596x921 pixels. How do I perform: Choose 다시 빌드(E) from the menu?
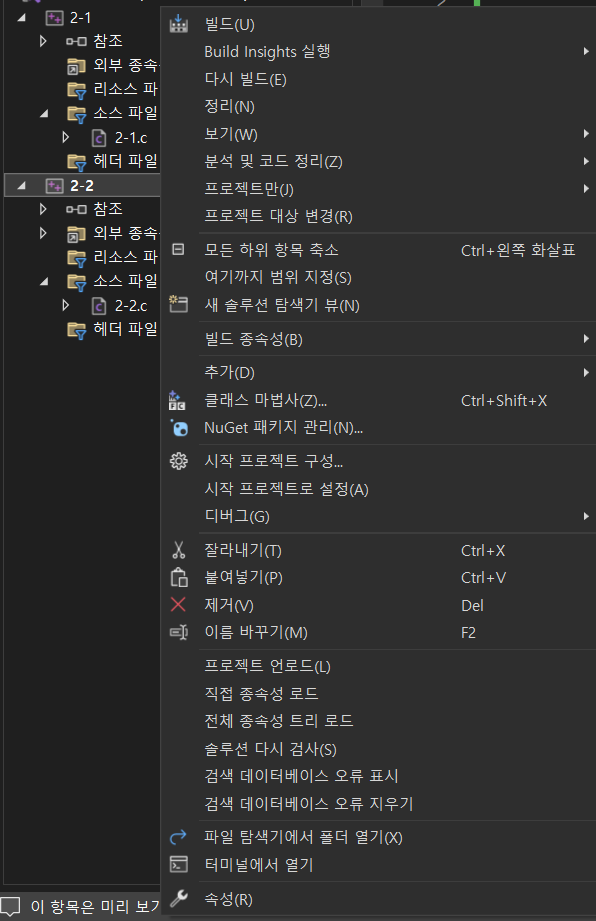pyautogui.click(x=378, y=79)
